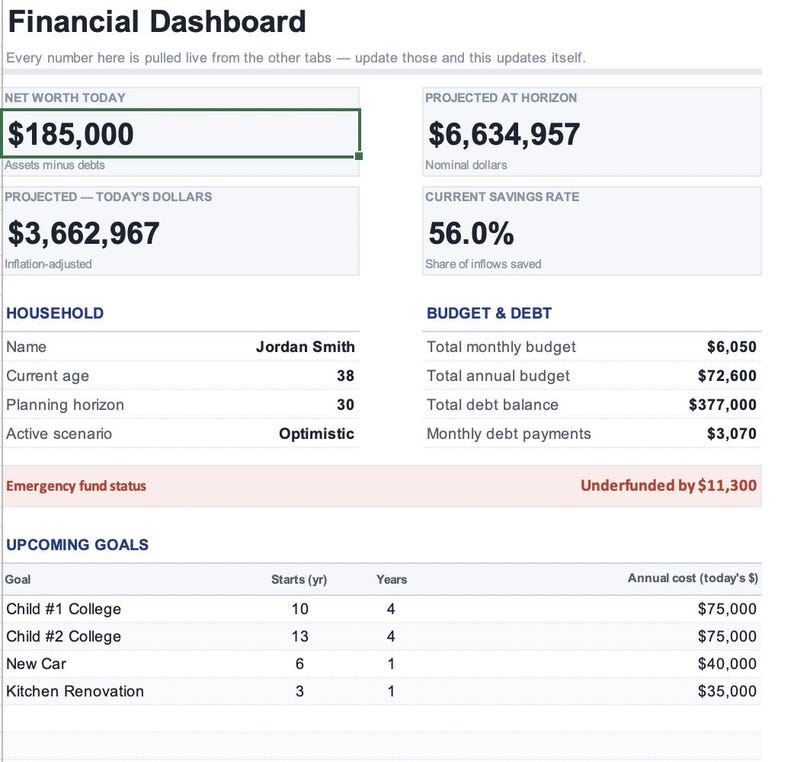This screenshot has width=794, height=762.
Task: Select the planning horizon value 30
Action: click(345, 405)
